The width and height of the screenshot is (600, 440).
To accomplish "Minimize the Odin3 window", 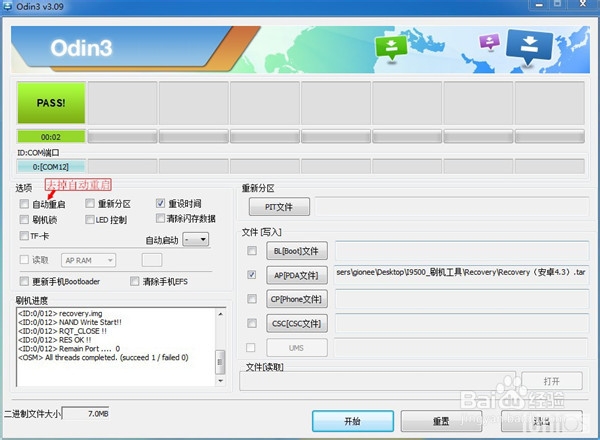I will tap(540, 5).
